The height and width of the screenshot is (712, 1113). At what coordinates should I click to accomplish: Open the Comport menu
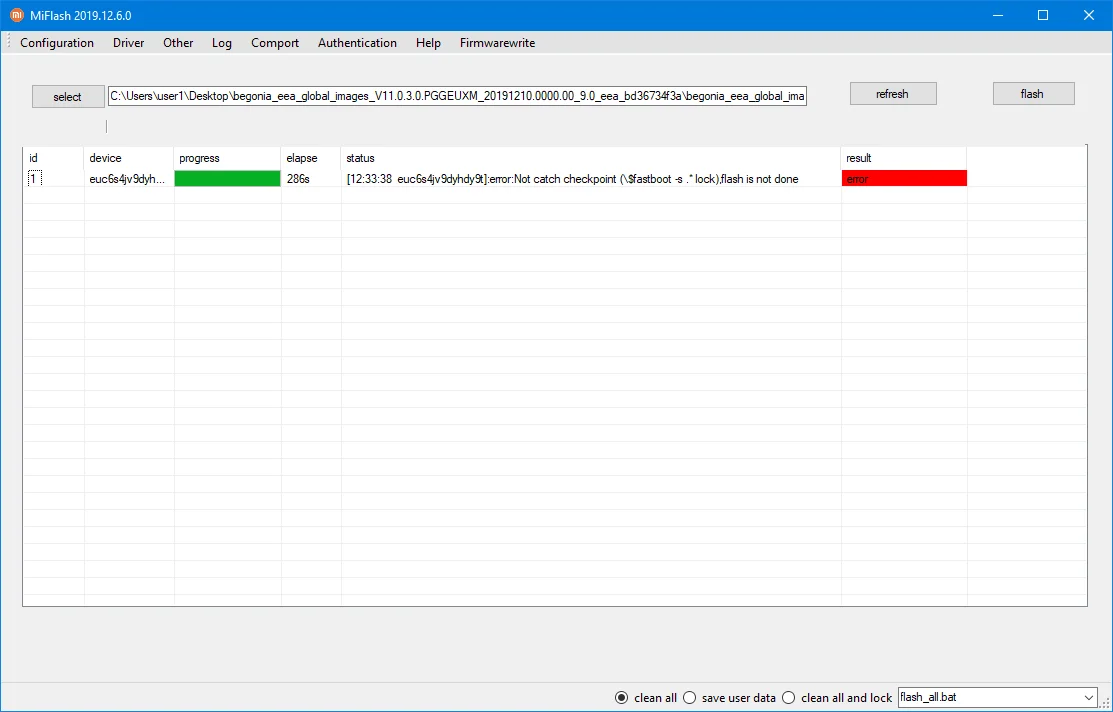[x=274, y=43]
